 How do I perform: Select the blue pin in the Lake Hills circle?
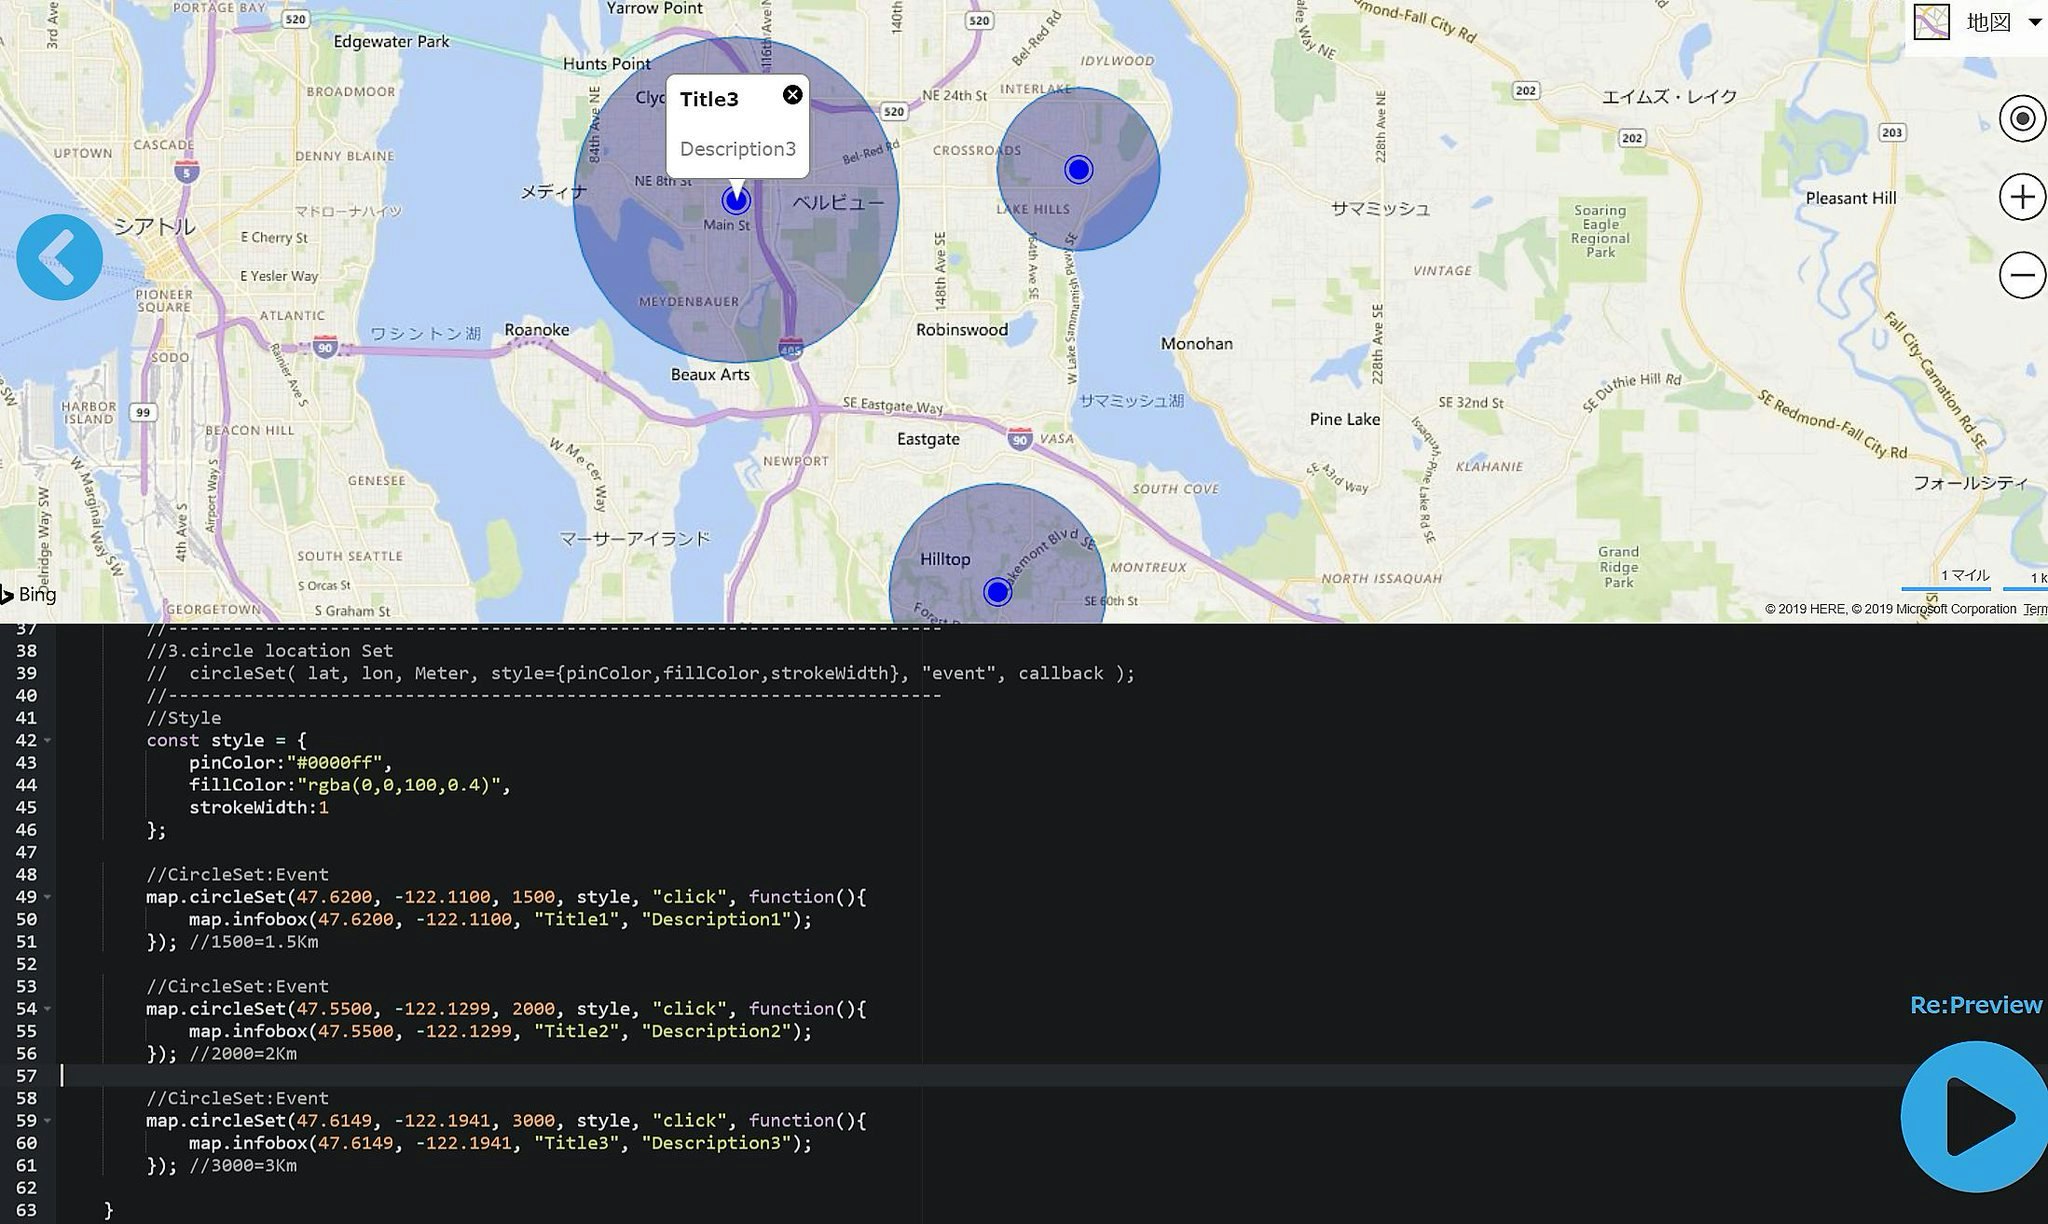[x=1077, y=170]
